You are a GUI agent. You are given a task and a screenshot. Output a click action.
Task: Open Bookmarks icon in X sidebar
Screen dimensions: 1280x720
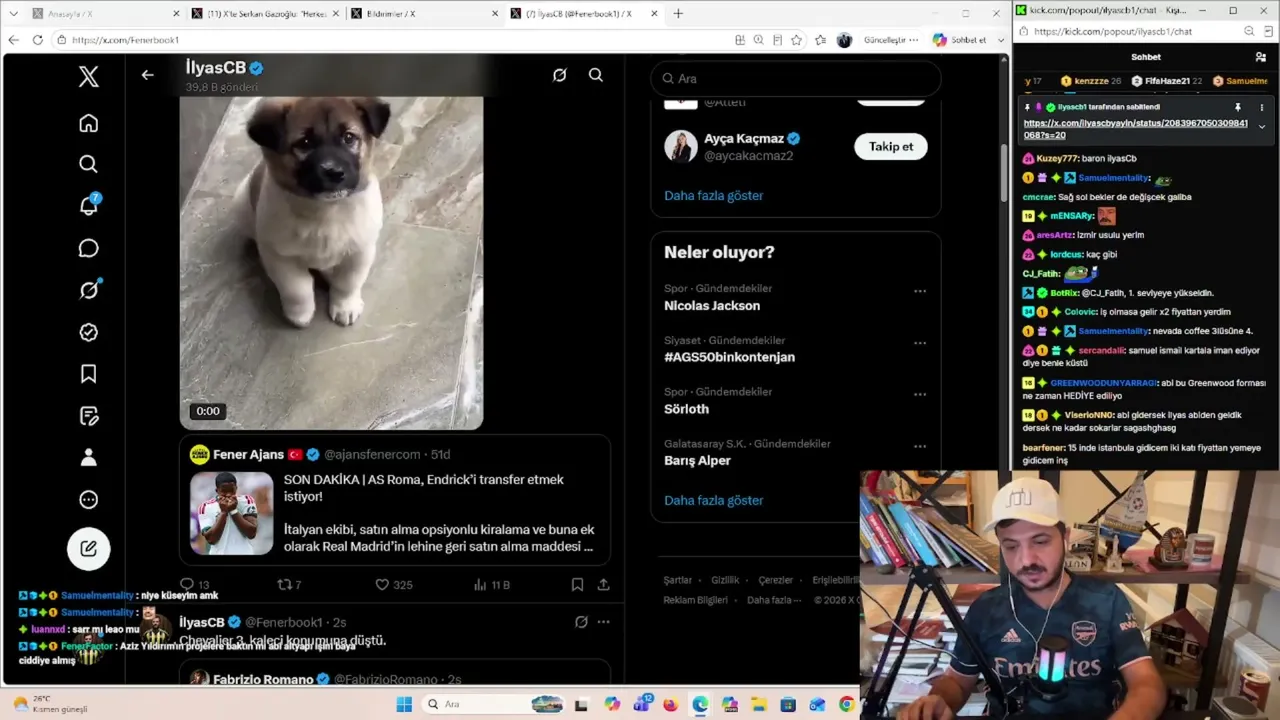click(x=89, y=374)
